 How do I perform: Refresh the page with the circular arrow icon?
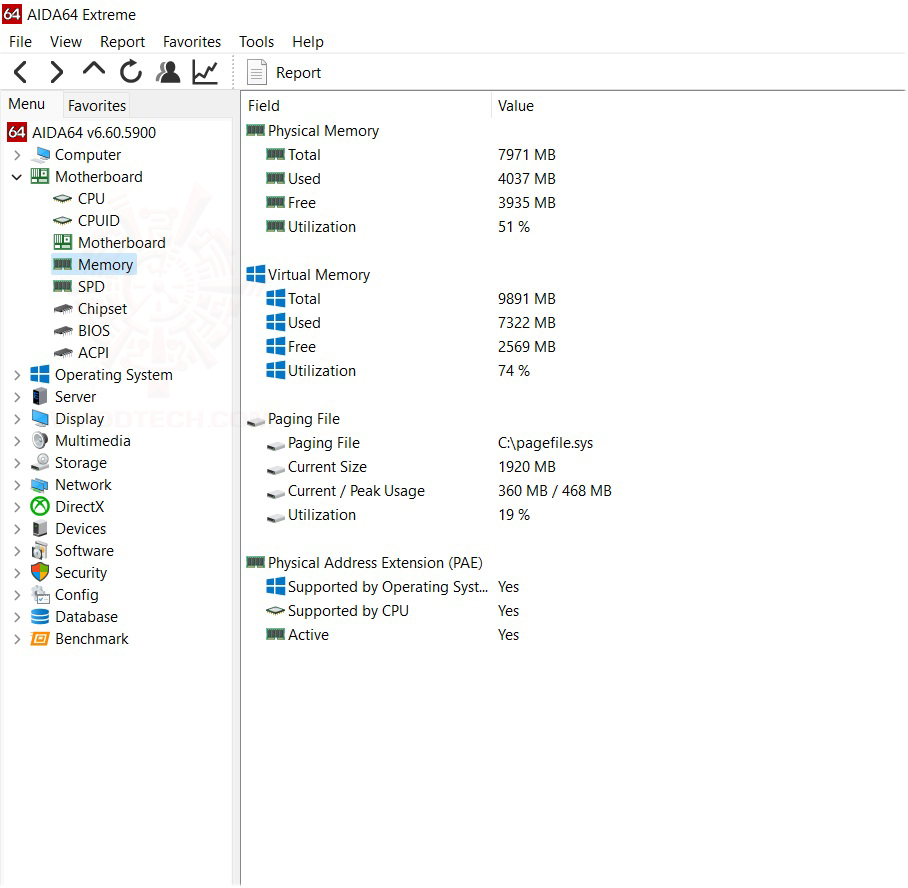click(x=131, y=72)
